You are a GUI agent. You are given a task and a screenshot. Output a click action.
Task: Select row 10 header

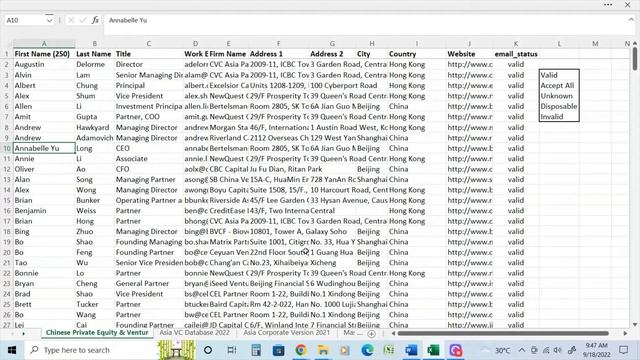(7, 148)
